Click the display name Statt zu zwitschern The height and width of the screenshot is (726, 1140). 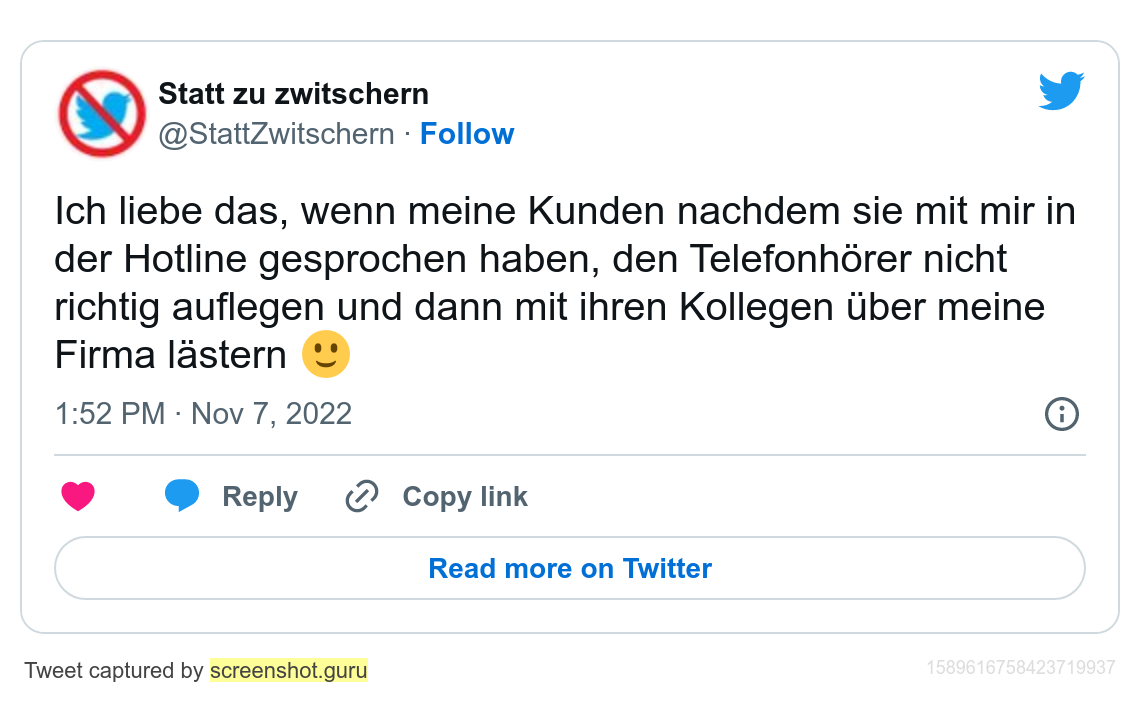tap(293, 94)
